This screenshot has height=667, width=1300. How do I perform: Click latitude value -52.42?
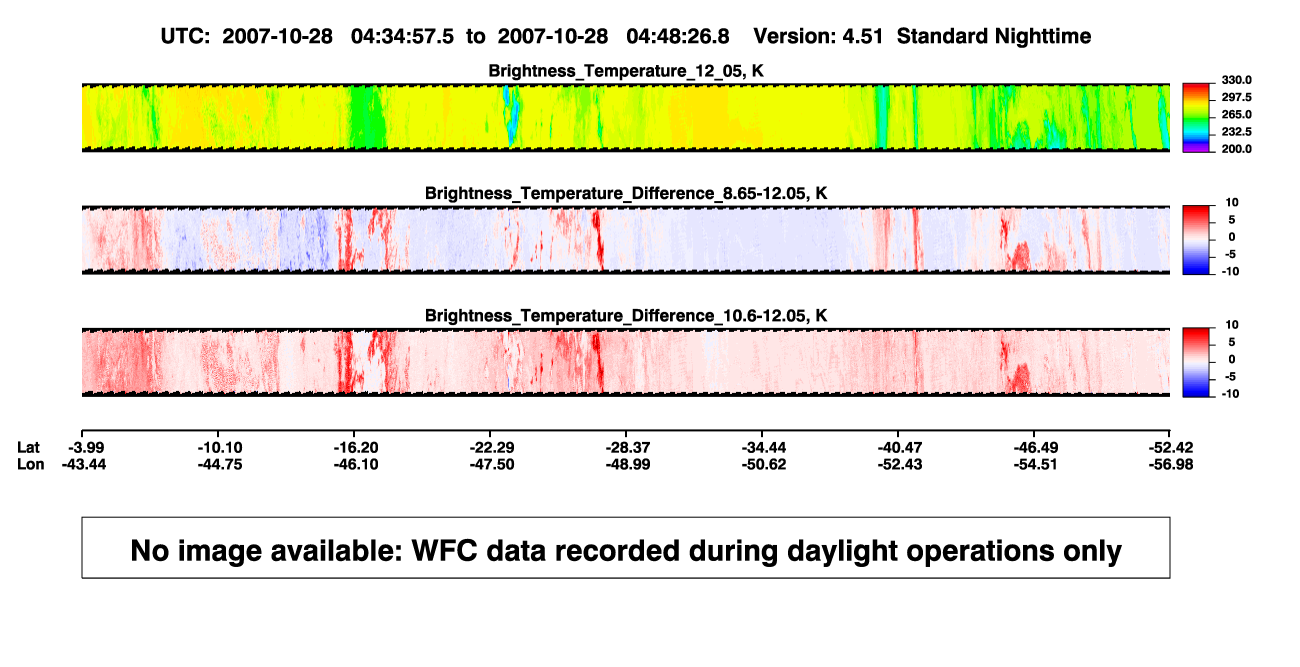(x=1169, y=447)
